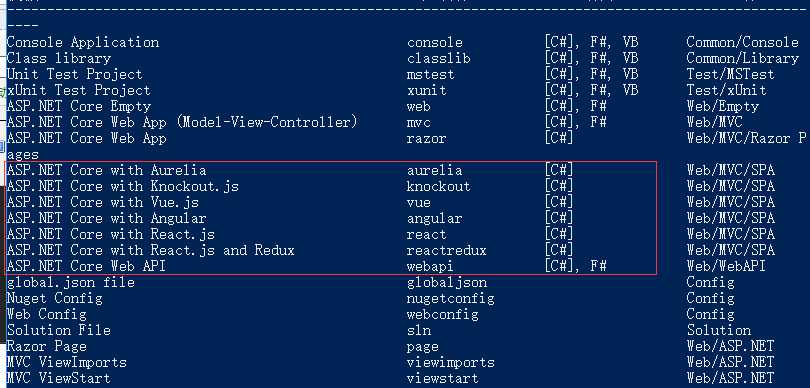Click the 'Solution File' template name
This screenshot has width=810, height=388.
coord(58,331)
